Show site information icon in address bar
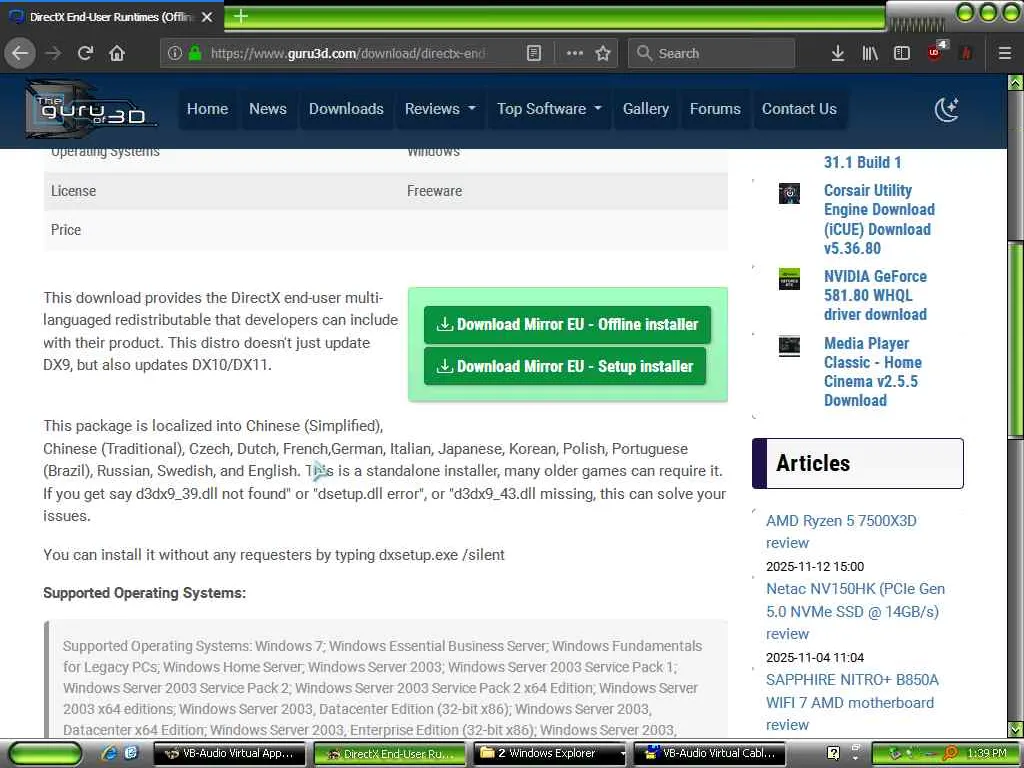Image resolution: width=1024 pixels, height=768 pixels. tap(174, 53)
